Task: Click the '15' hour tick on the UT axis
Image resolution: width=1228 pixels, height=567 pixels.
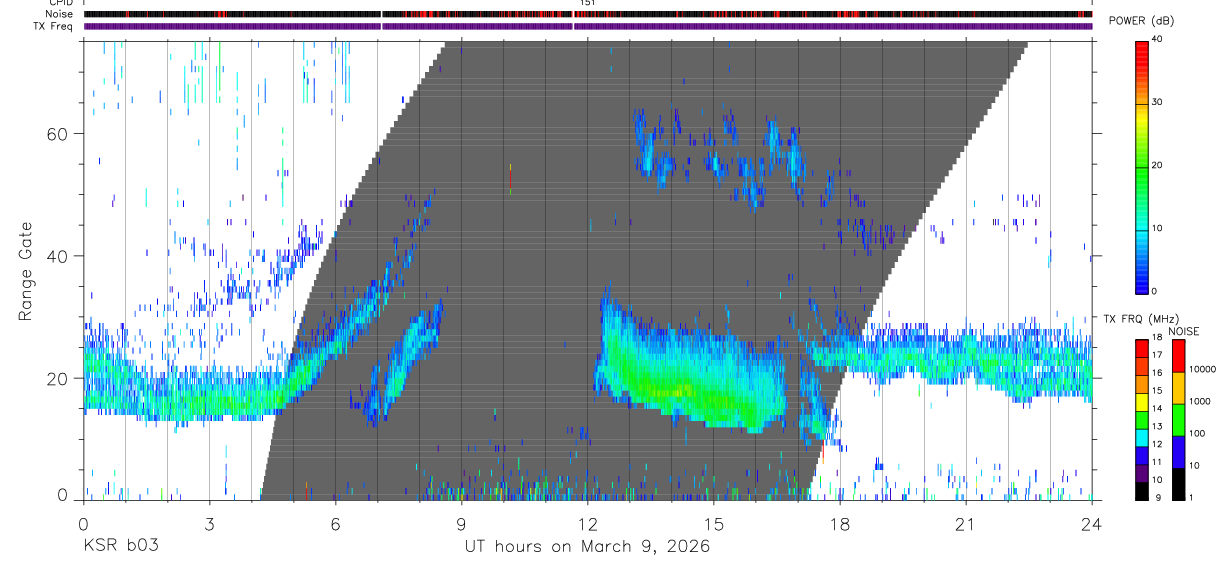Action: coord(714,524)
